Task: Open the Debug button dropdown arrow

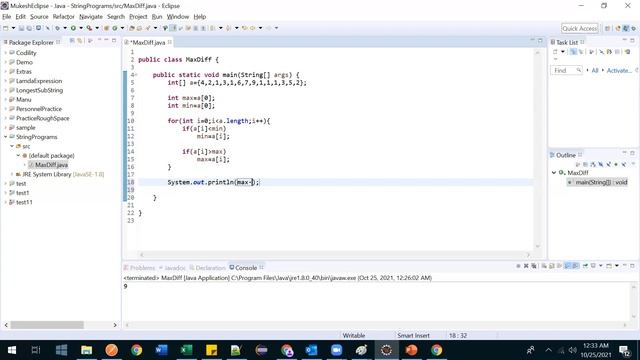Action: pyautogui.click(x=65, y=28)
